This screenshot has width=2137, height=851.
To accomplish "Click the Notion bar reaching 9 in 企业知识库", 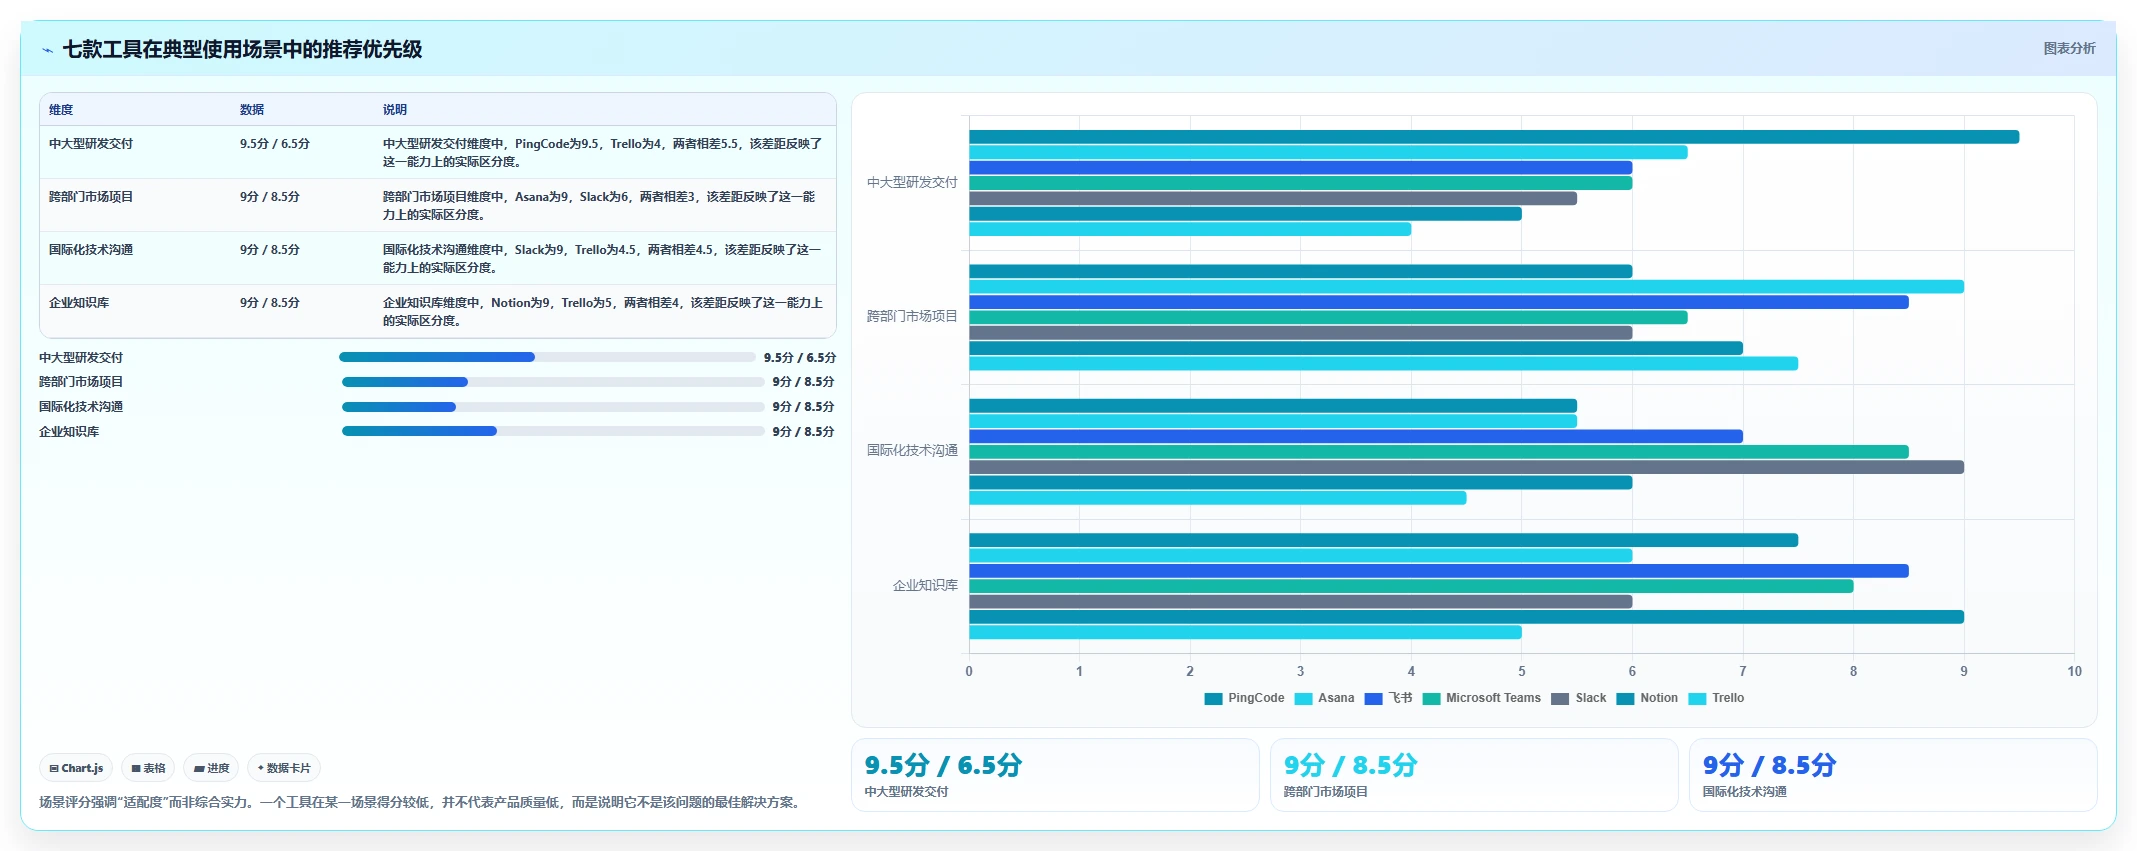I will pos(1466,617).
